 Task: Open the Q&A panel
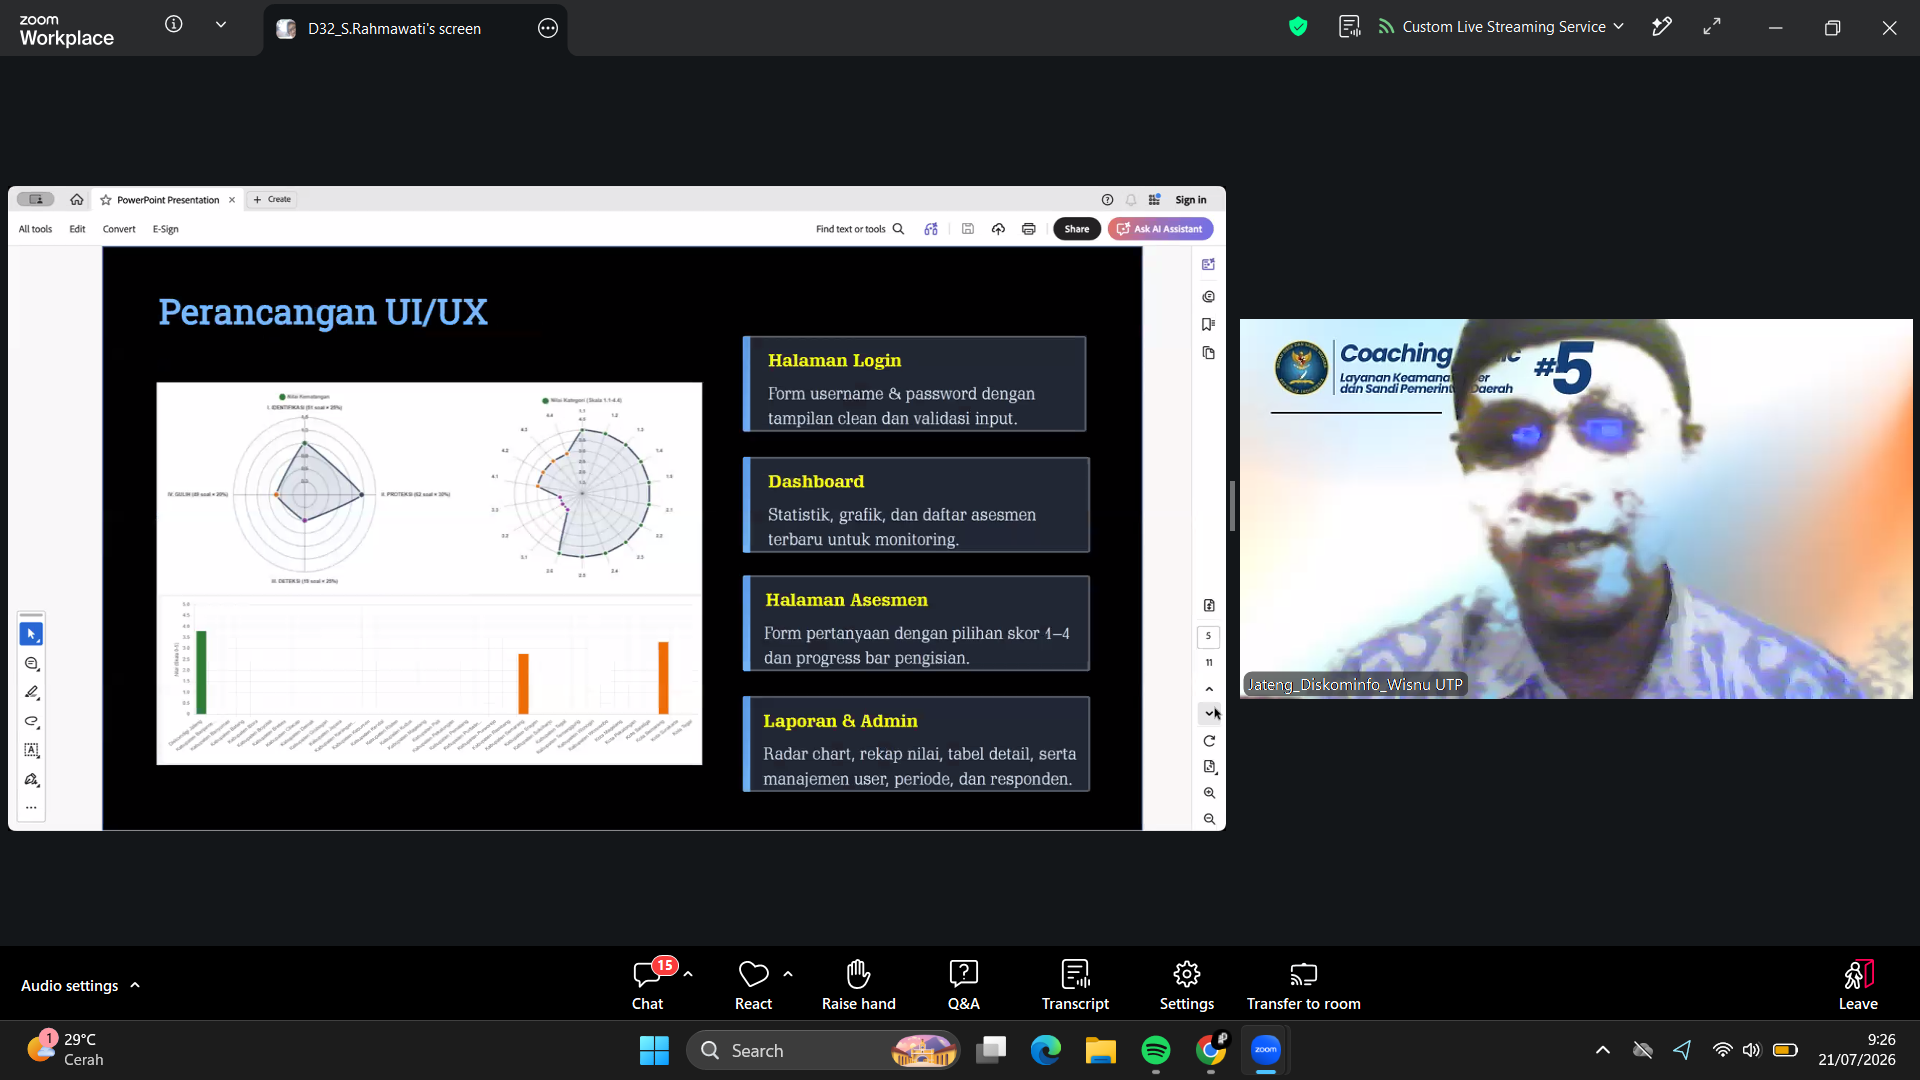coord(963,985)
